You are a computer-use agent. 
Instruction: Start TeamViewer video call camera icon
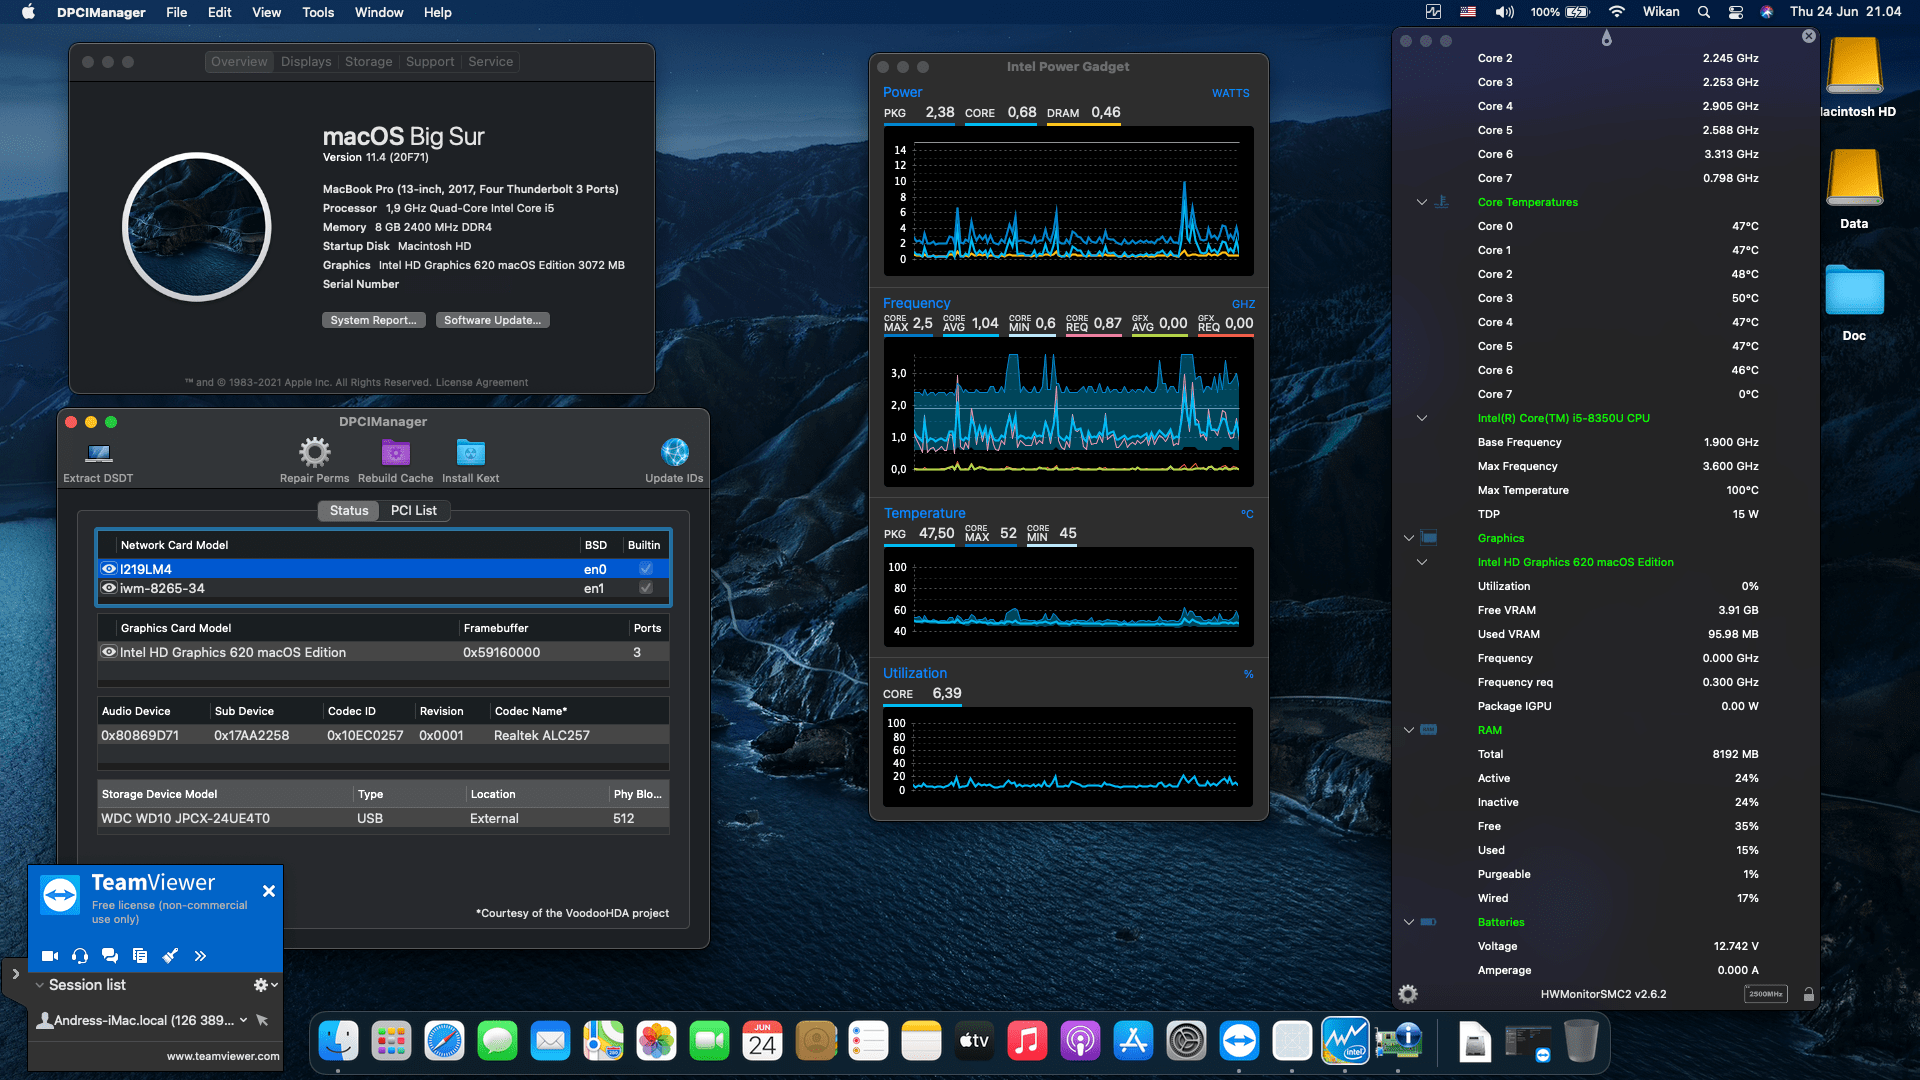point(49,956)
